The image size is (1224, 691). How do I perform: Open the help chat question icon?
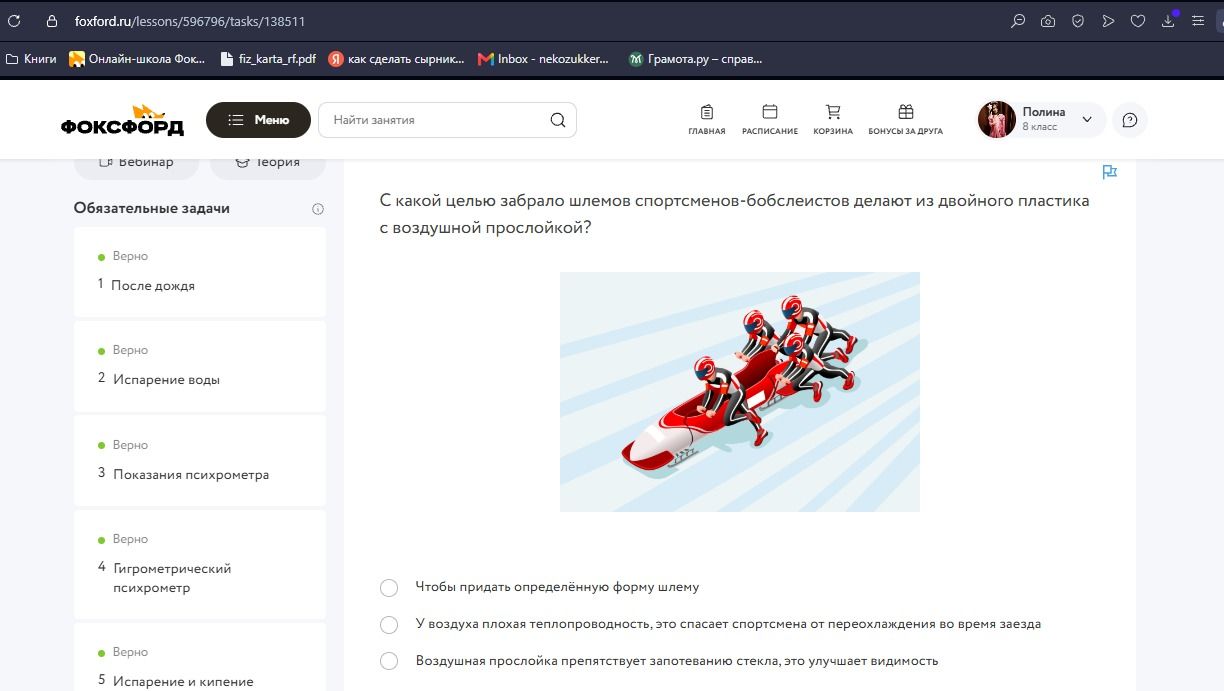click(x=1130, y=120)
